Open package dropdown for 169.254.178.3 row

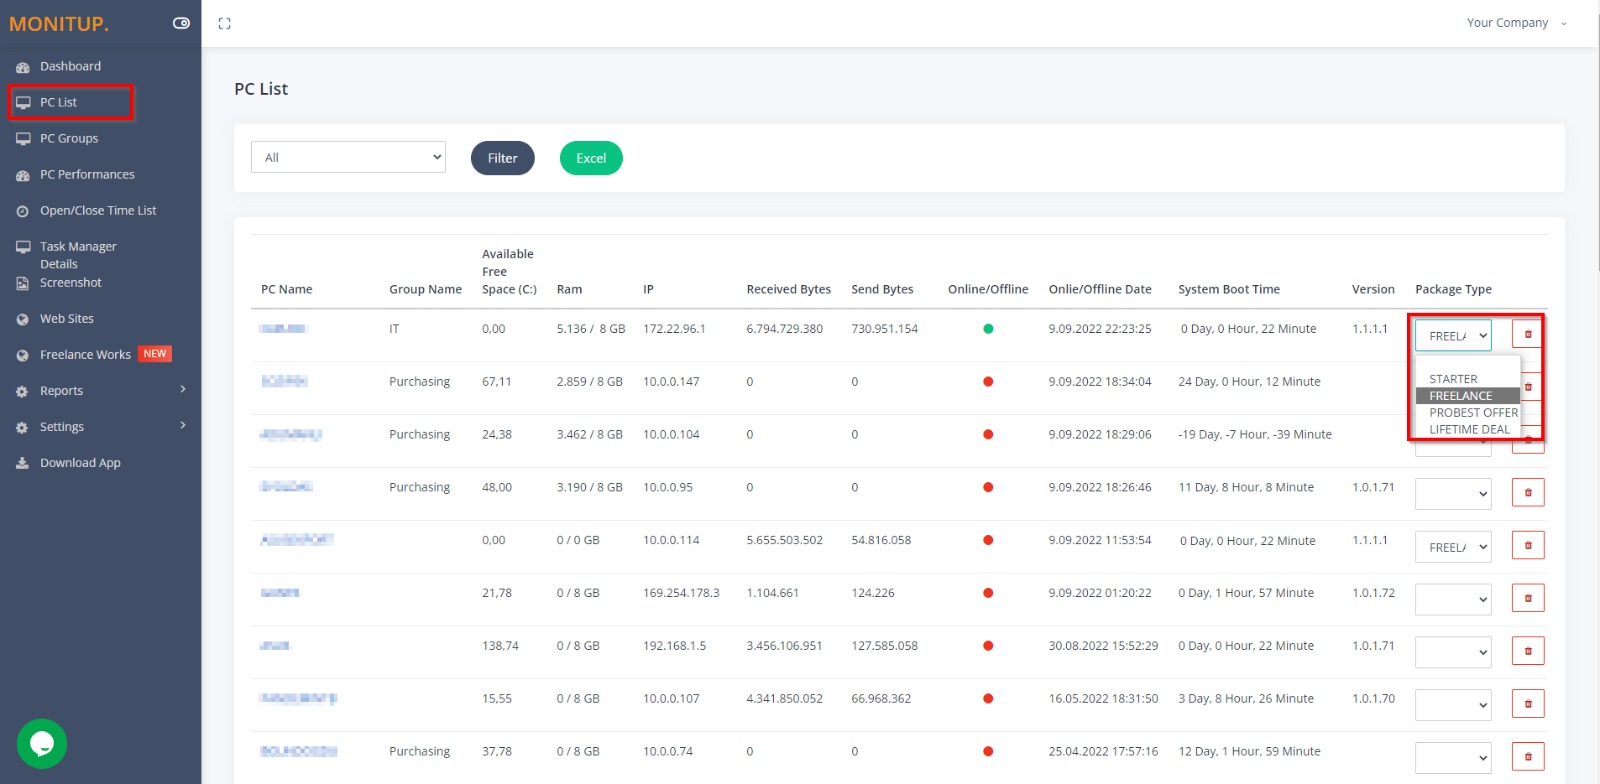(1453, 599)
